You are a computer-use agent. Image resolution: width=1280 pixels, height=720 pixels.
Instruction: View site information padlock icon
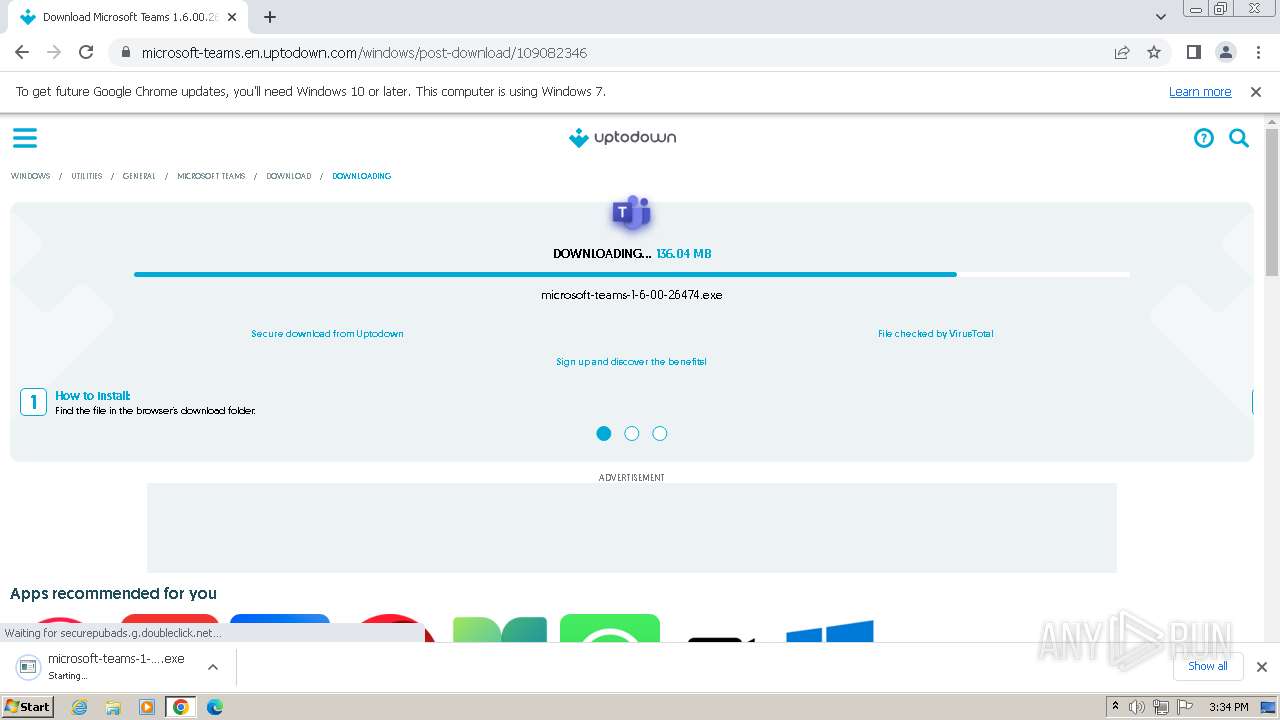(126, 52)
